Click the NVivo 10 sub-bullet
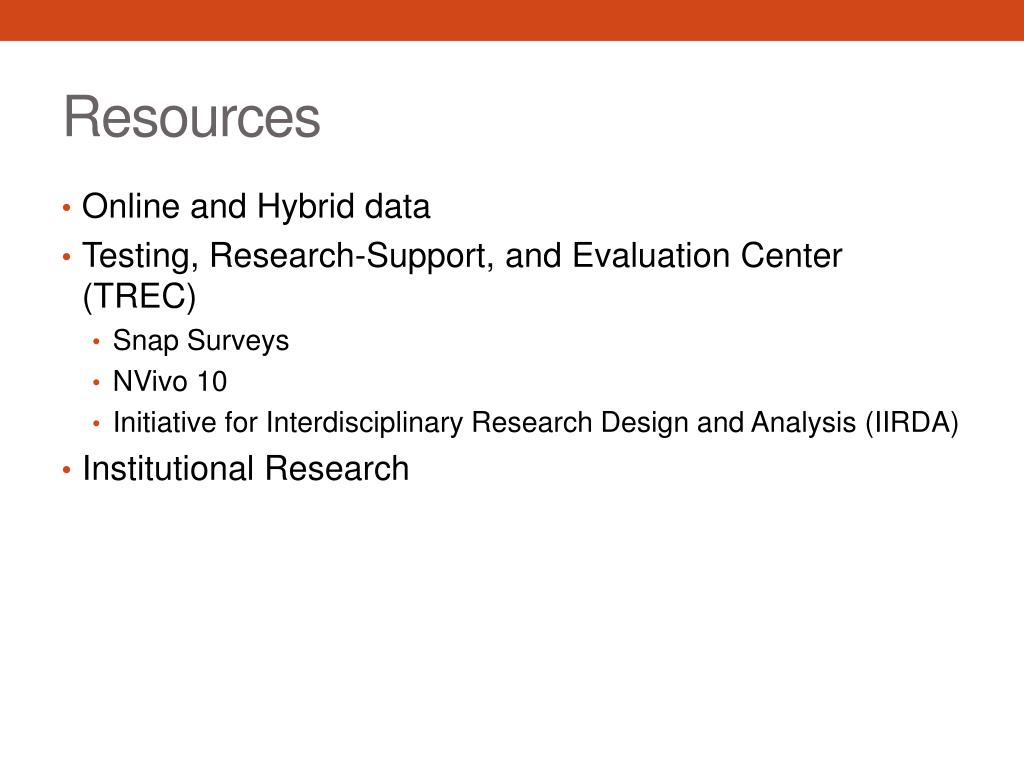Viewport: 1024px width, 768px height. [x=170, y=381]
